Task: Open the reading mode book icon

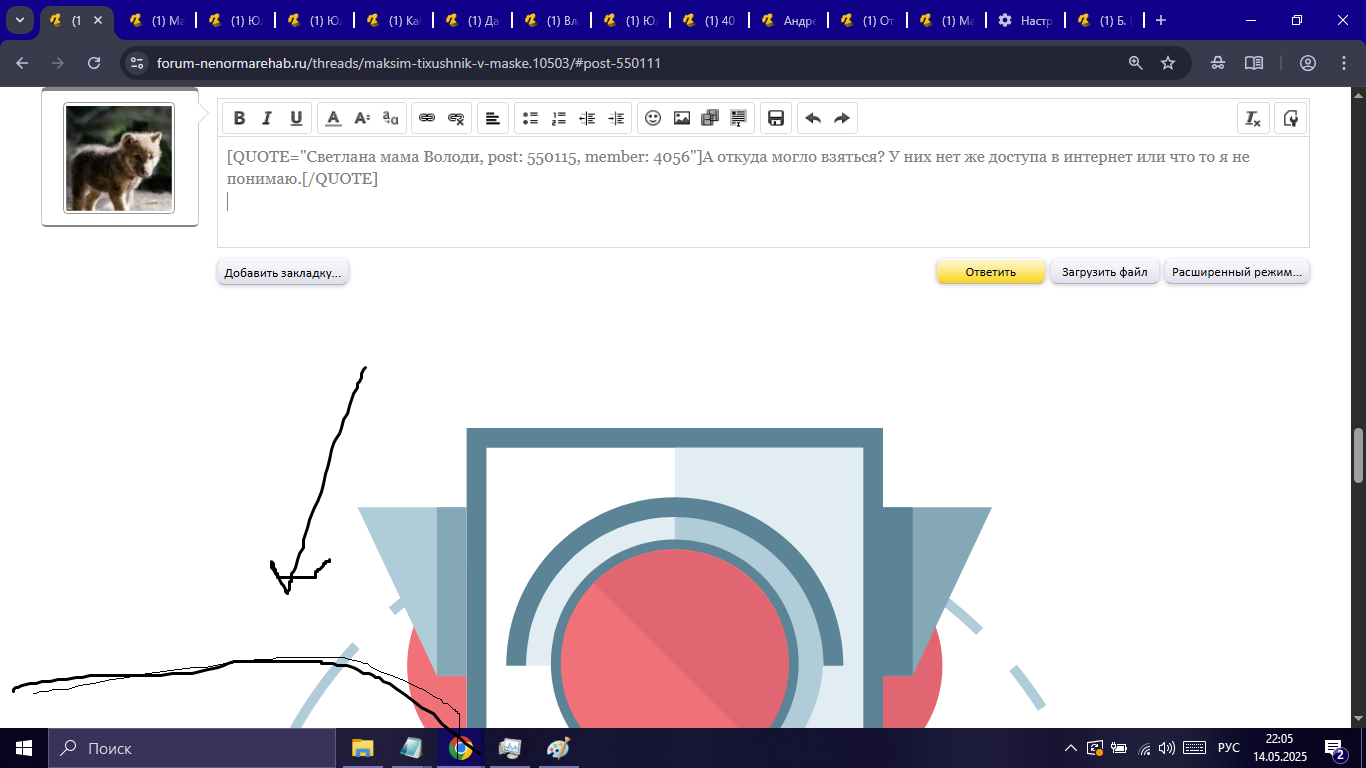Action: tap(1254, 63)
